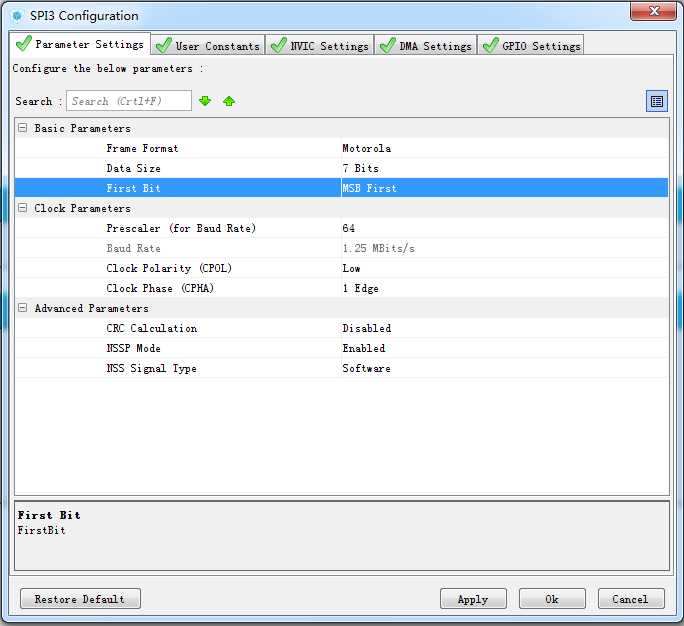Image resolution: width=684 pixels, height=626 pixels.
Task: Open the Clock Polarity Low dropdown
Action: tap(504, 268)
